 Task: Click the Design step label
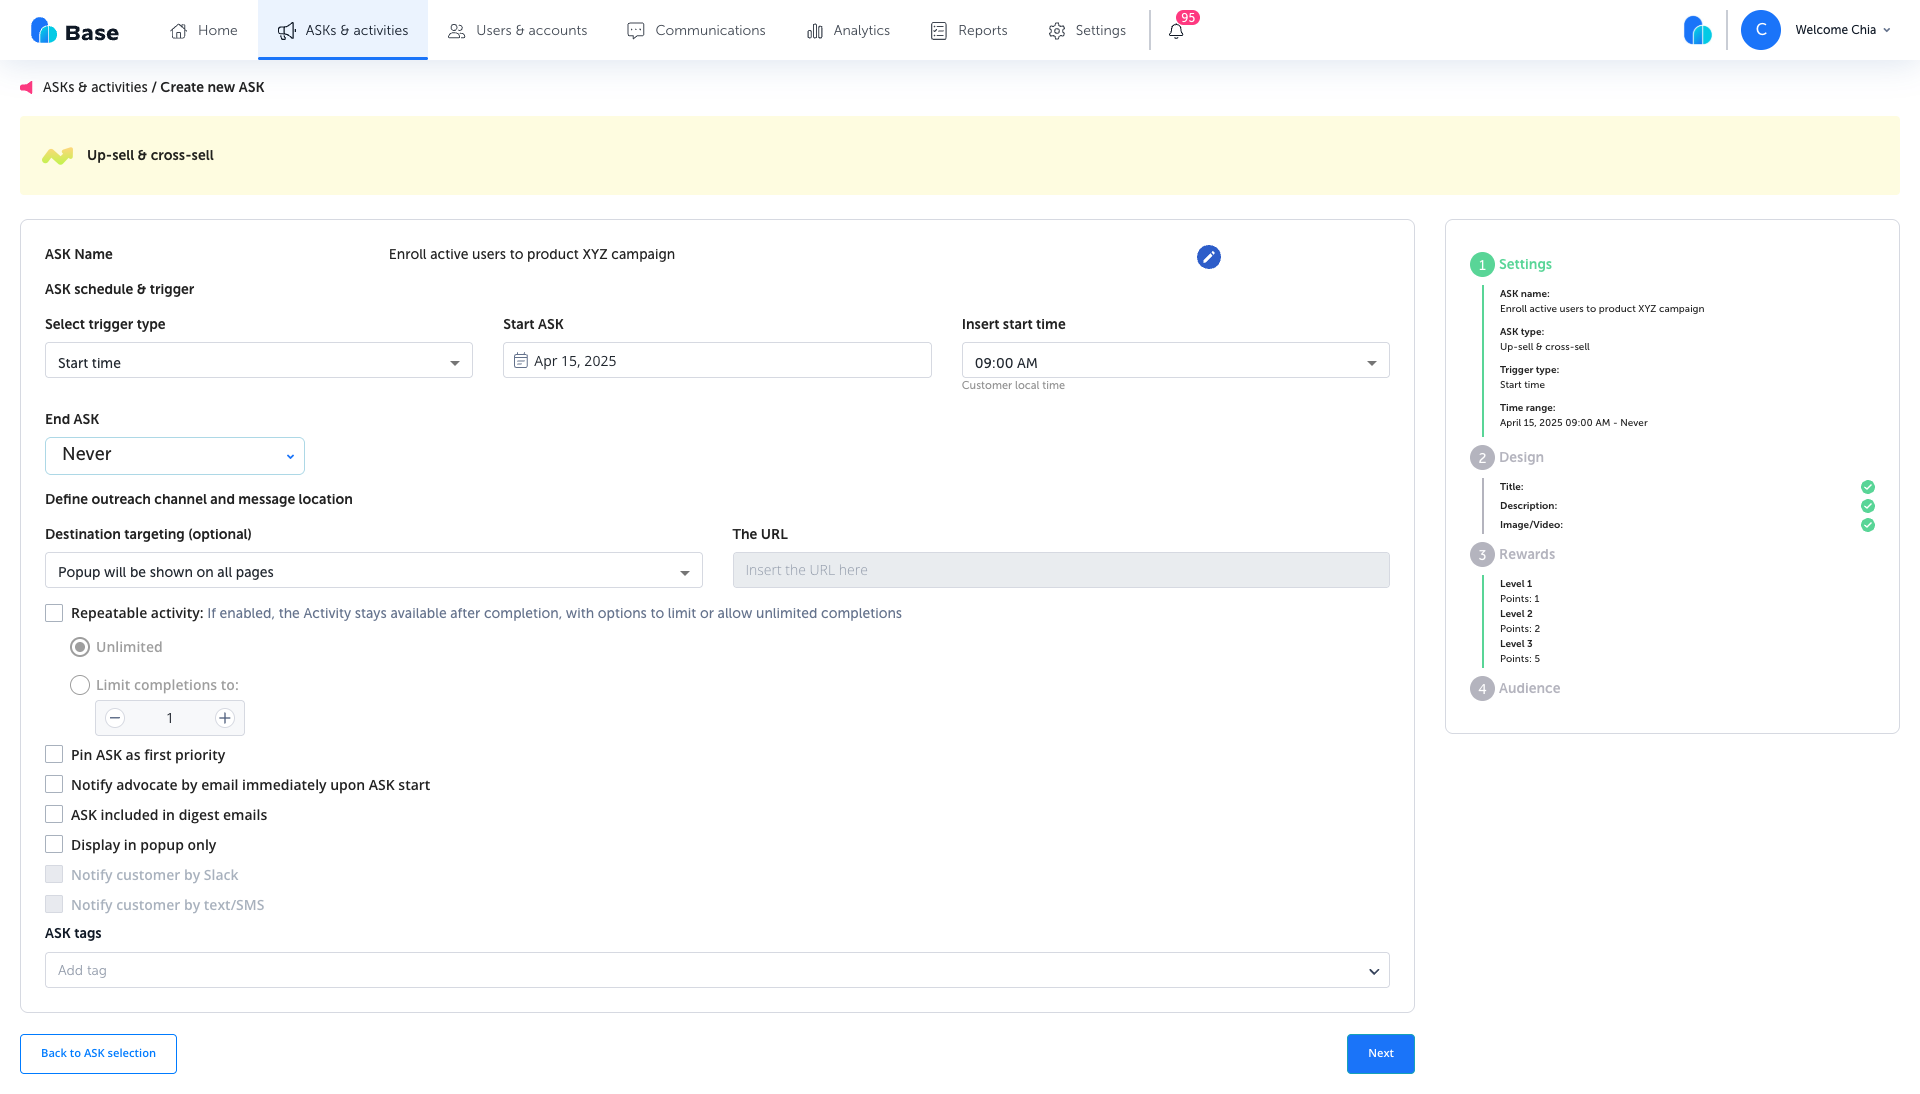pyautogui.click(x=1521, y=458)
